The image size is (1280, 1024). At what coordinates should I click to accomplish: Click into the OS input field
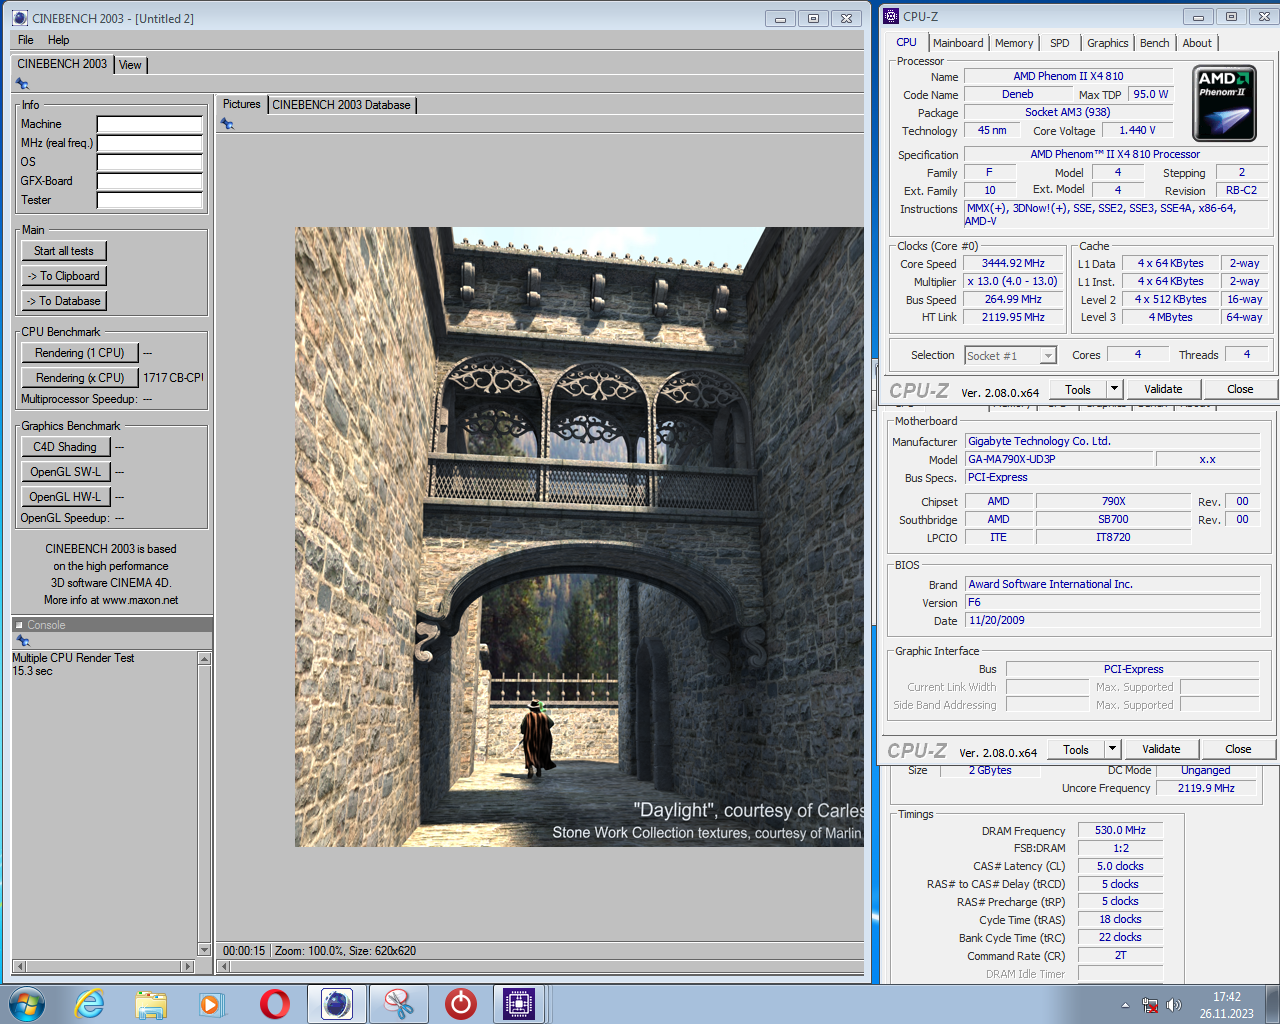pyautogui.click(x=149, y=163)
